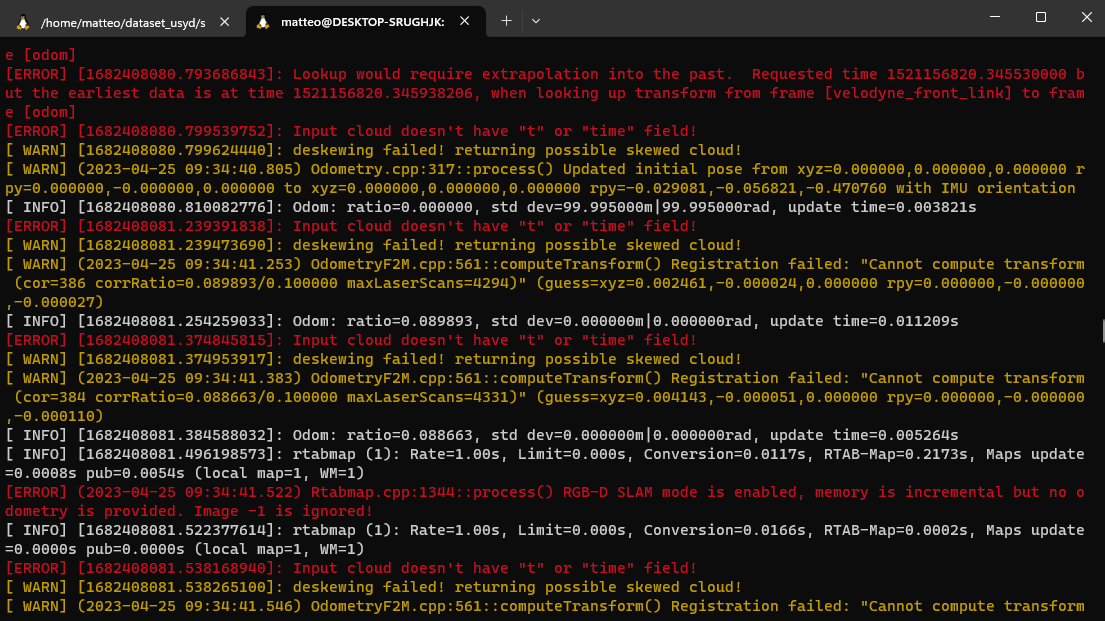Screen dimensions: 1105x621
Task: Close the /home/matteo/dataset_usyd tab
Action: point(227,21)
